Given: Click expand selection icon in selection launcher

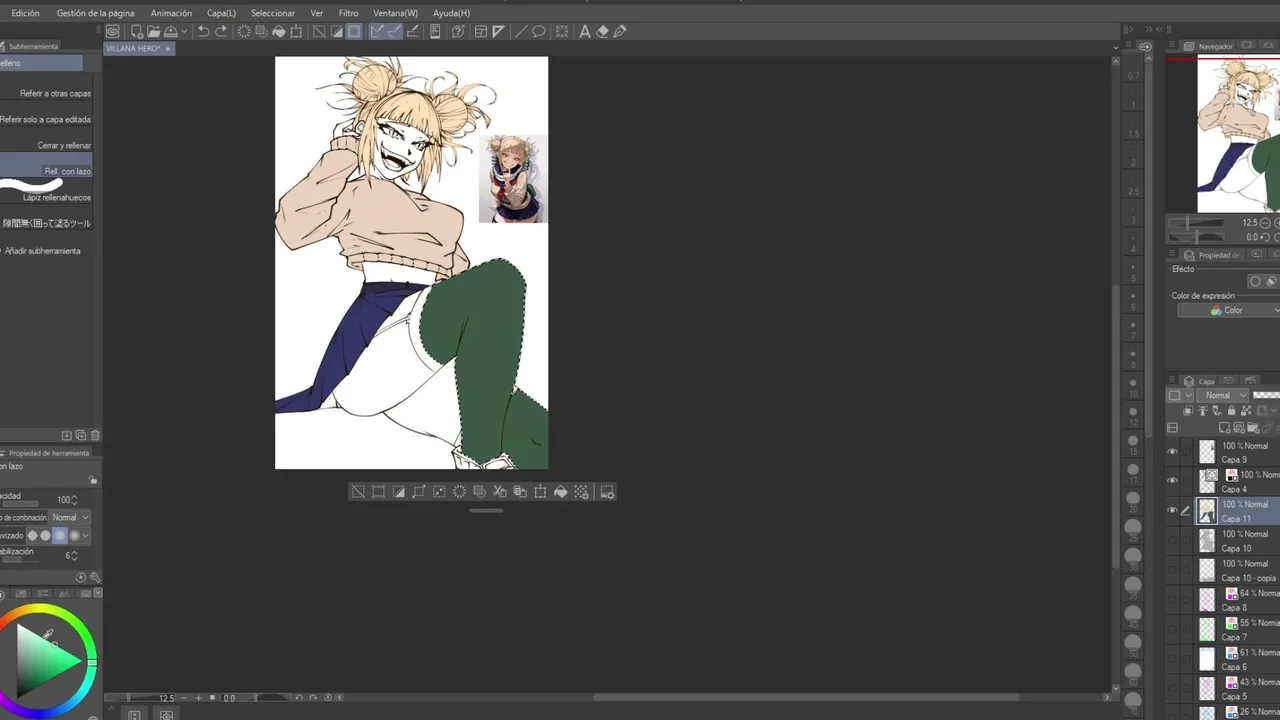Looking at the screenshot, I should pos(419,491).
